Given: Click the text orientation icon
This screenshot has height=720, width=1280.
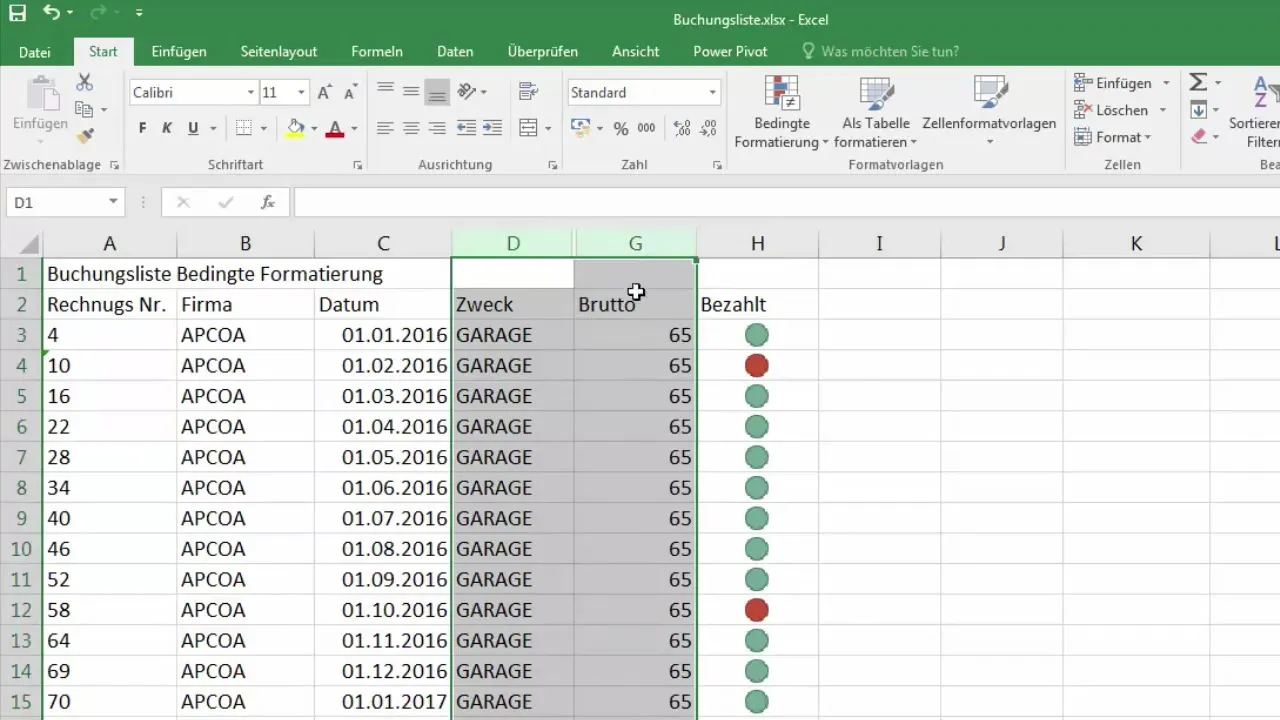Looking at the screenshot, I should click(467, 91).
